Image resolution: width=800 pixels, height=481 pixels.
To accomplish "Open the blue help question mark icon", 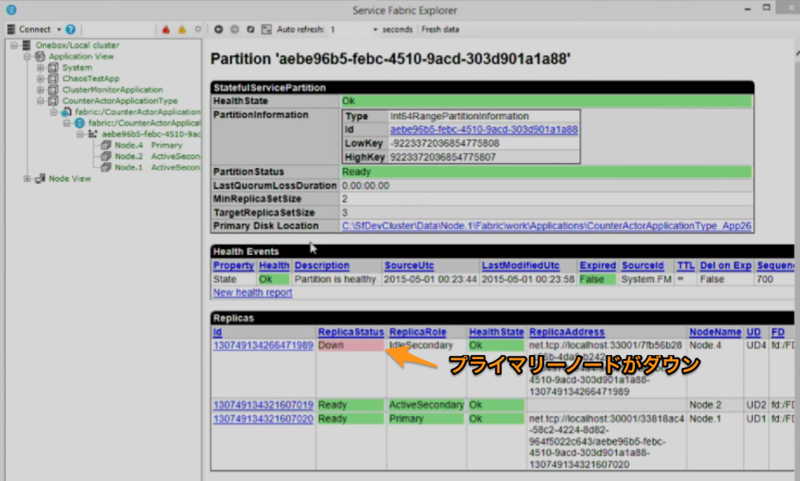I will point(70,29).
